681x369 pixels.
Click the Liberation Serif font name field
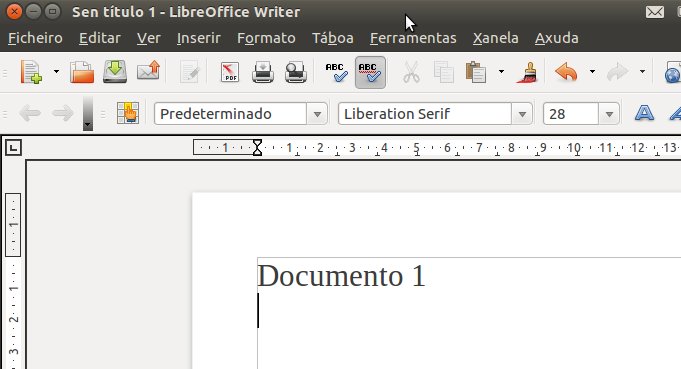click(x=424, y=114)
